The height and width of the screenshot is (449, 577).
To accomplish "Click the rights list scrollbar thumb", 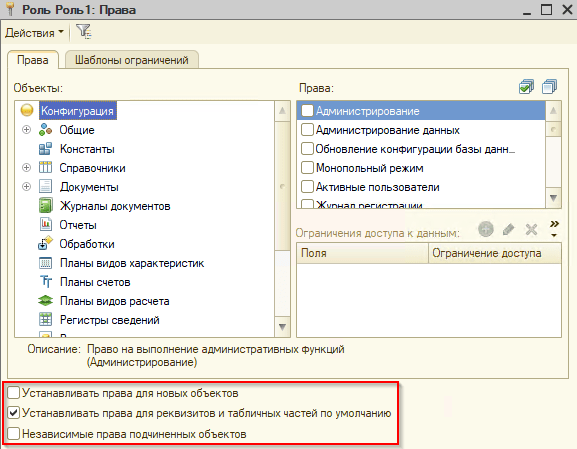I will point(553,129).
